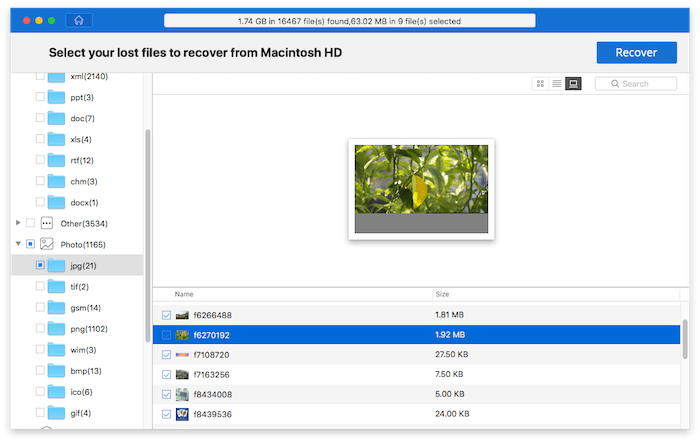
Task: Select the bmp(13) folder label
Action: pyautogui.click(x=86, y=371)
